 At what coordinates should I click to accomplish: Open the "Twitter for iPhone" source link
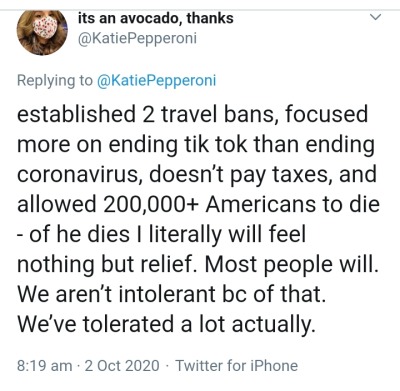pos(236,366)
